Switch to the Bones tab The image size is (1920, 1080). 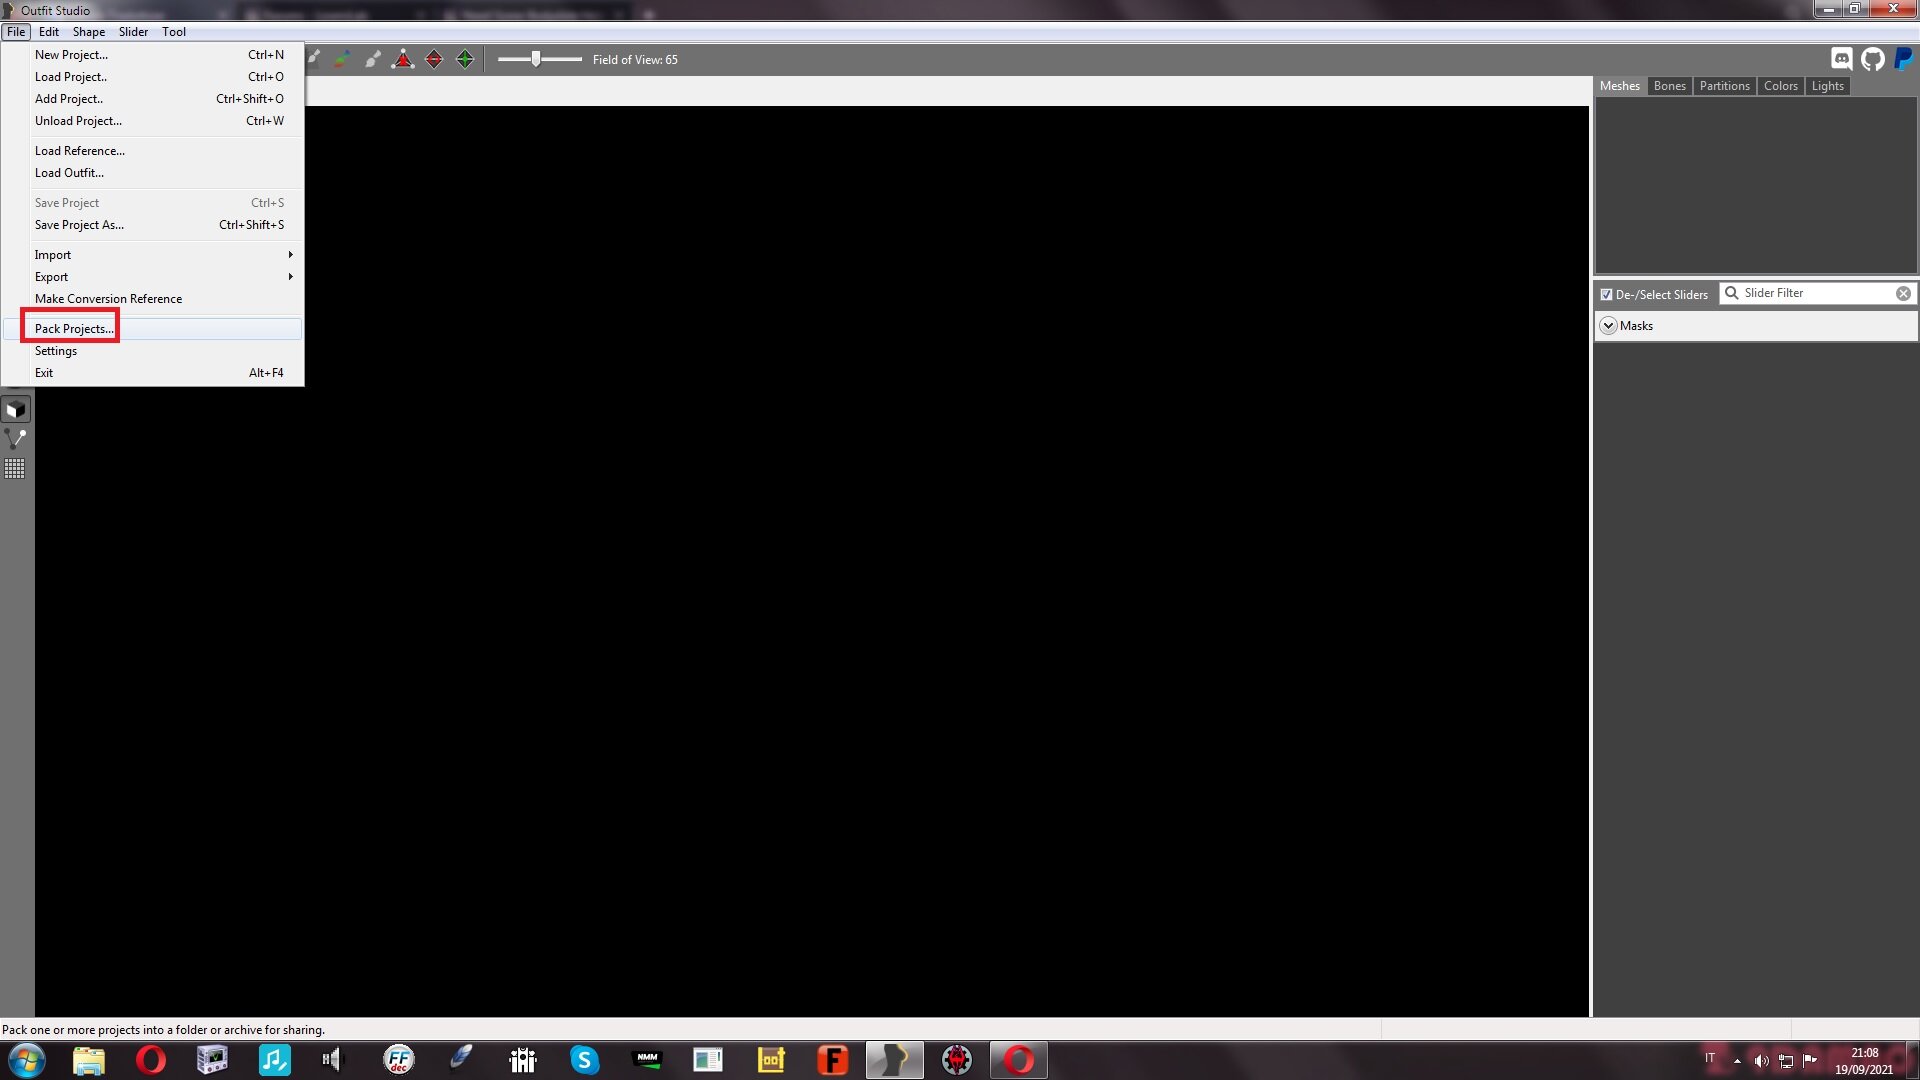[x=1669, y=86]
